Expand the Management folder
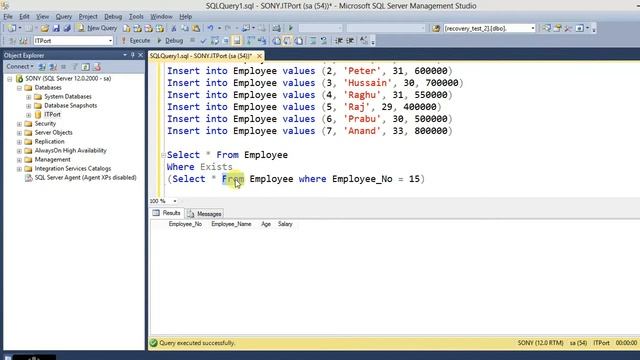The width and height of the screenshot is (640, 360). coord(19,160)
